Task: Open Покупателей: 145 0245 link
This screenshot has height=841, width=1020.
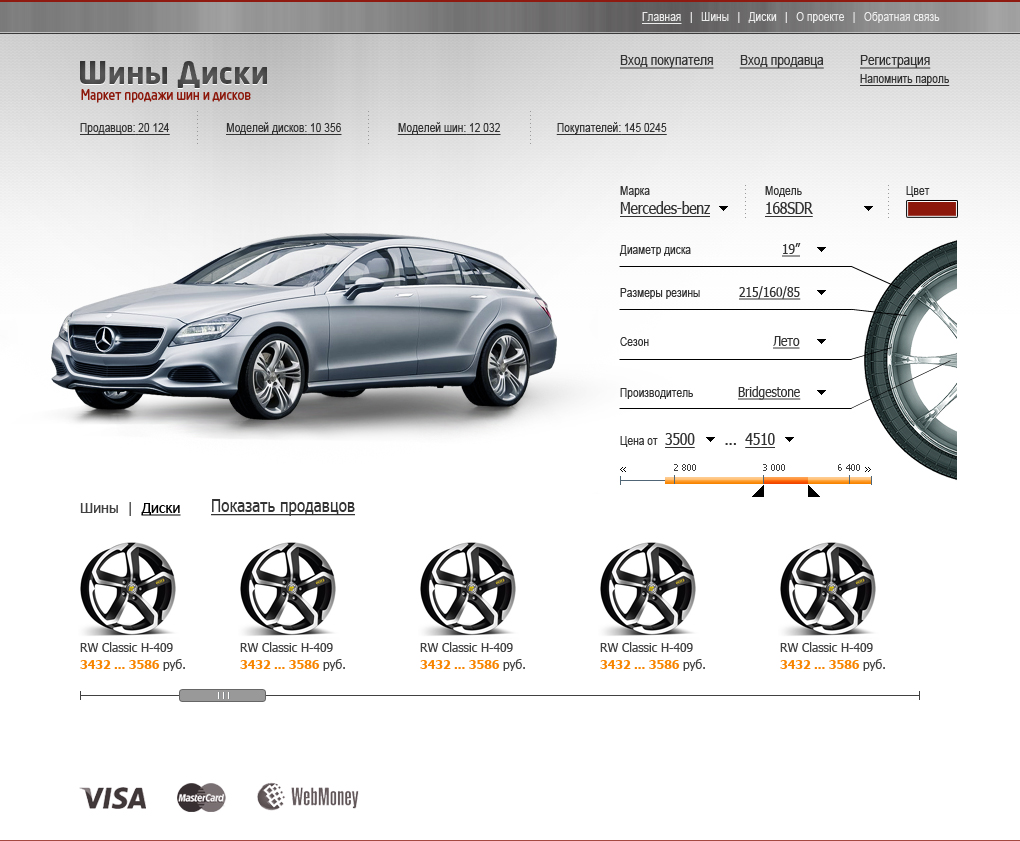Action: (611, 127)
